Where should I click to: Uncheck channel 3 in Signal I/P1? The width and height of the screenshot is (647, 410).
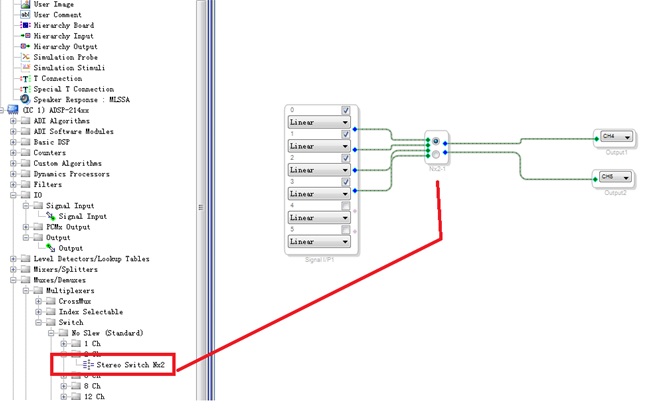point(345,182)
